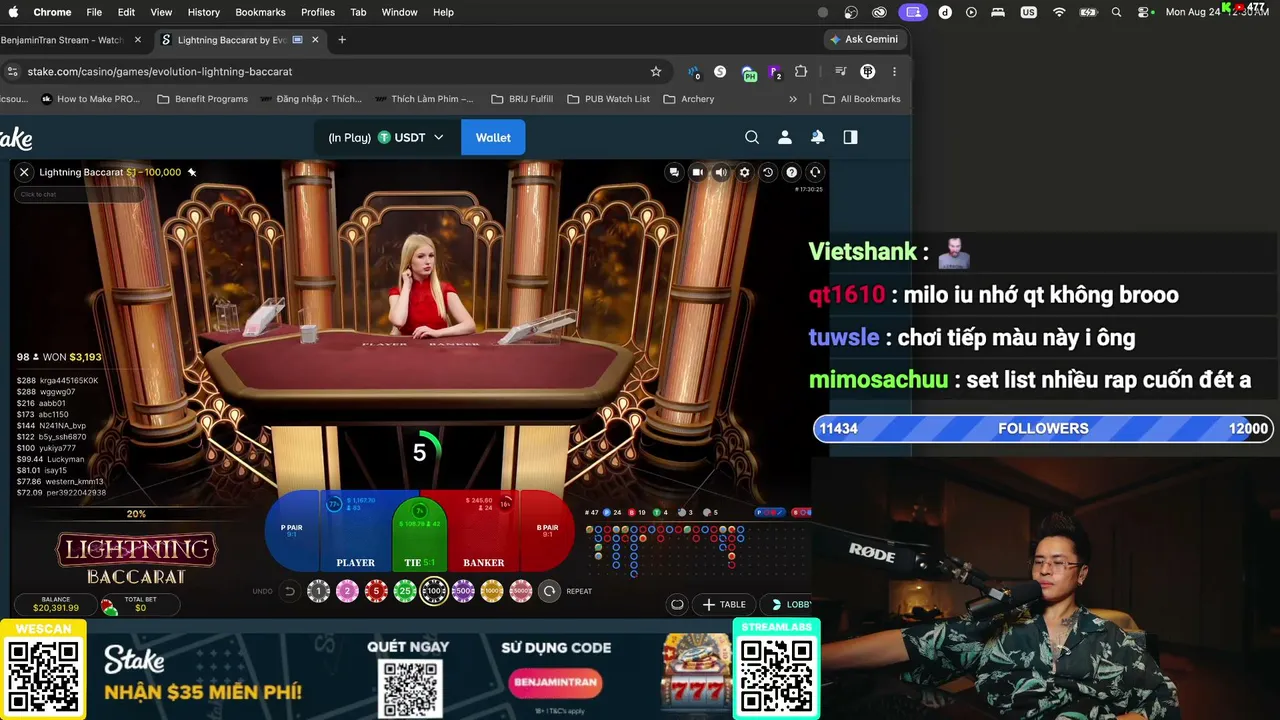Close the Lightning Baccarat game
Viewport: 1280px width, 720px height.
[24, 172]
